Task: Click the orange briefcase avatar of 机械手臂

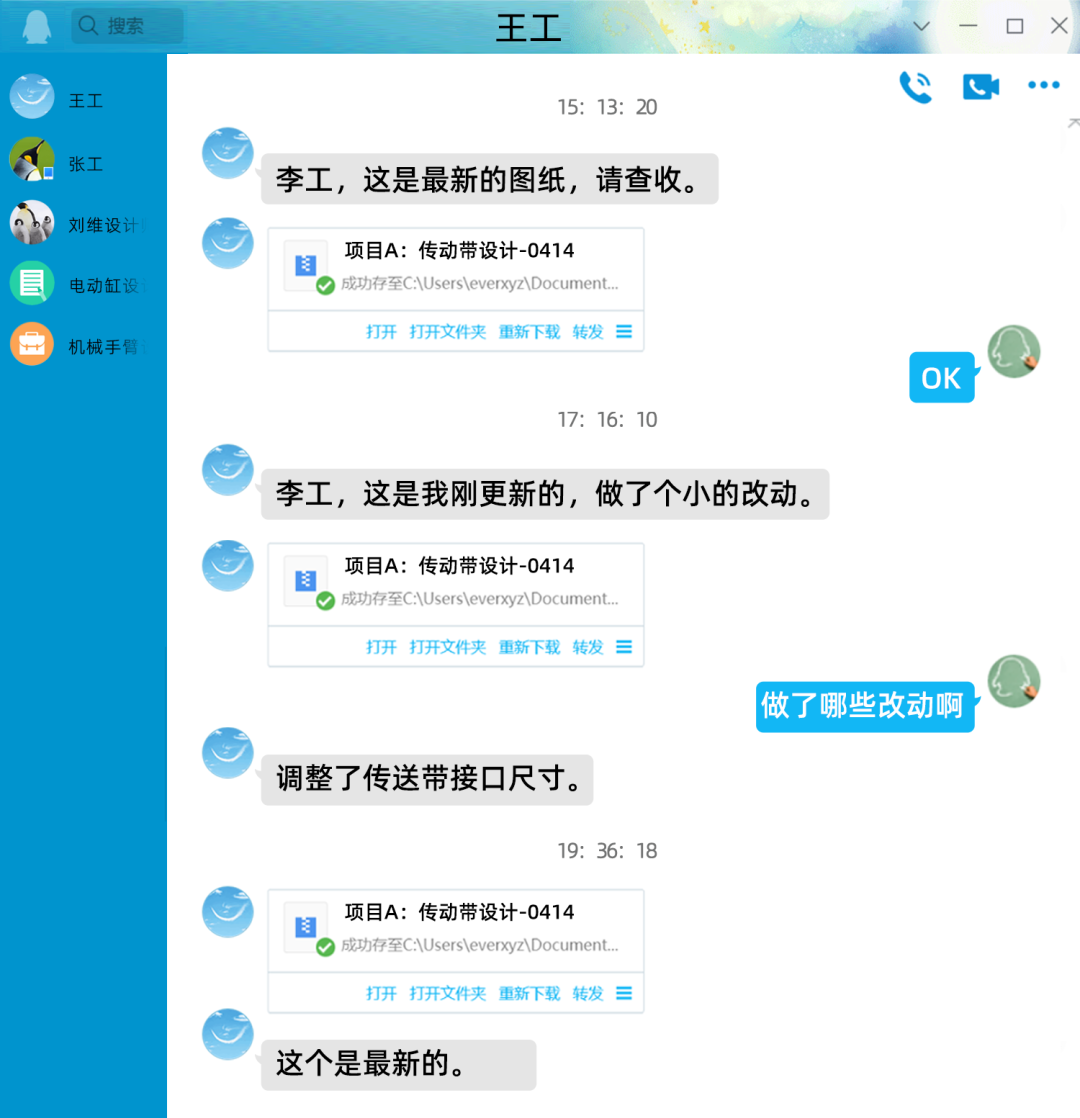Action: coord(31,344)
